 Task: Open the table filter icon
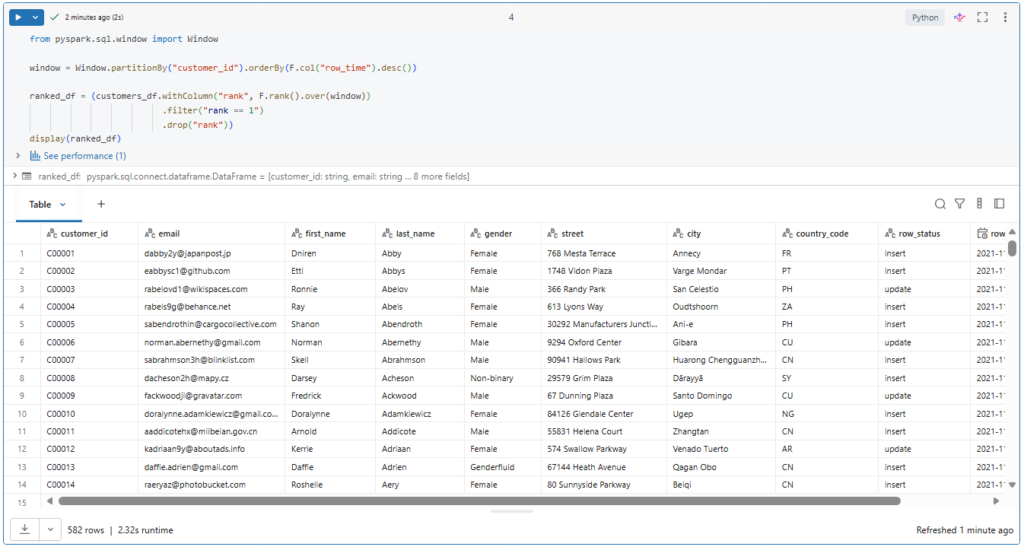(960, 204)
